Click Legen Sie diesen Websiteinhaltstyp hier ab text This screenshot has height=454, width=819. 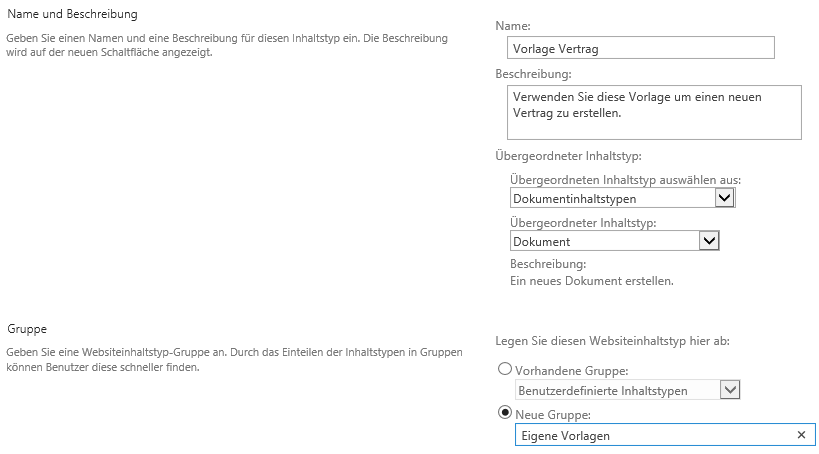pyautogui.click(x=612, y=341)
